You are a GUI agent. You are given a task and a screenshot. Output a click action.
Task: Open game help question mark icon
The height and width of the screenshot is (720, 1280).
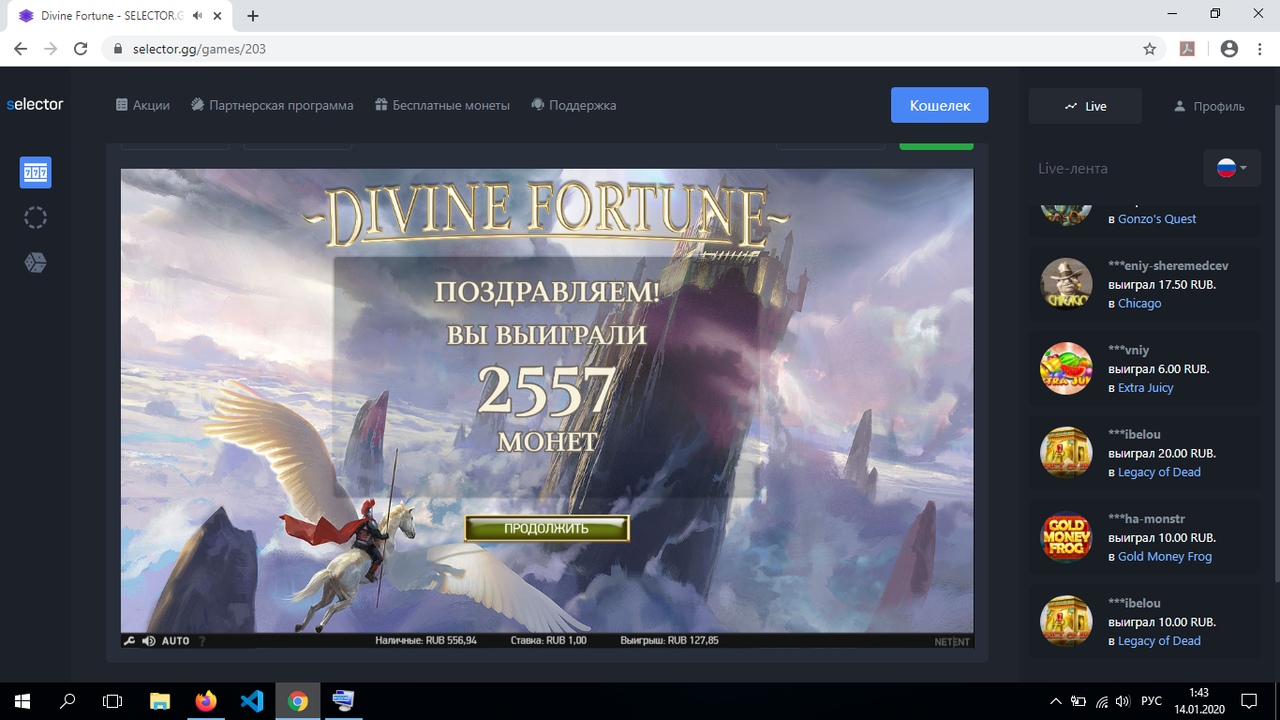202,641
